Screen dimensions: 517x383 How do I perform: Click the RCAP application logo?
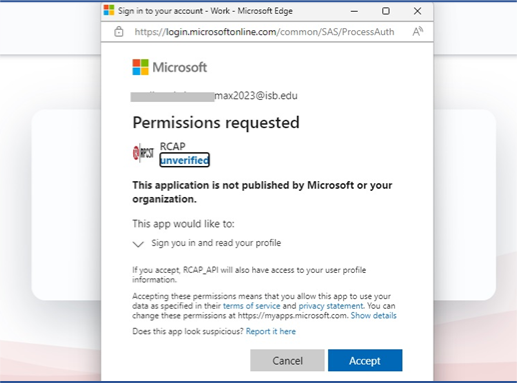coord(143,153)
